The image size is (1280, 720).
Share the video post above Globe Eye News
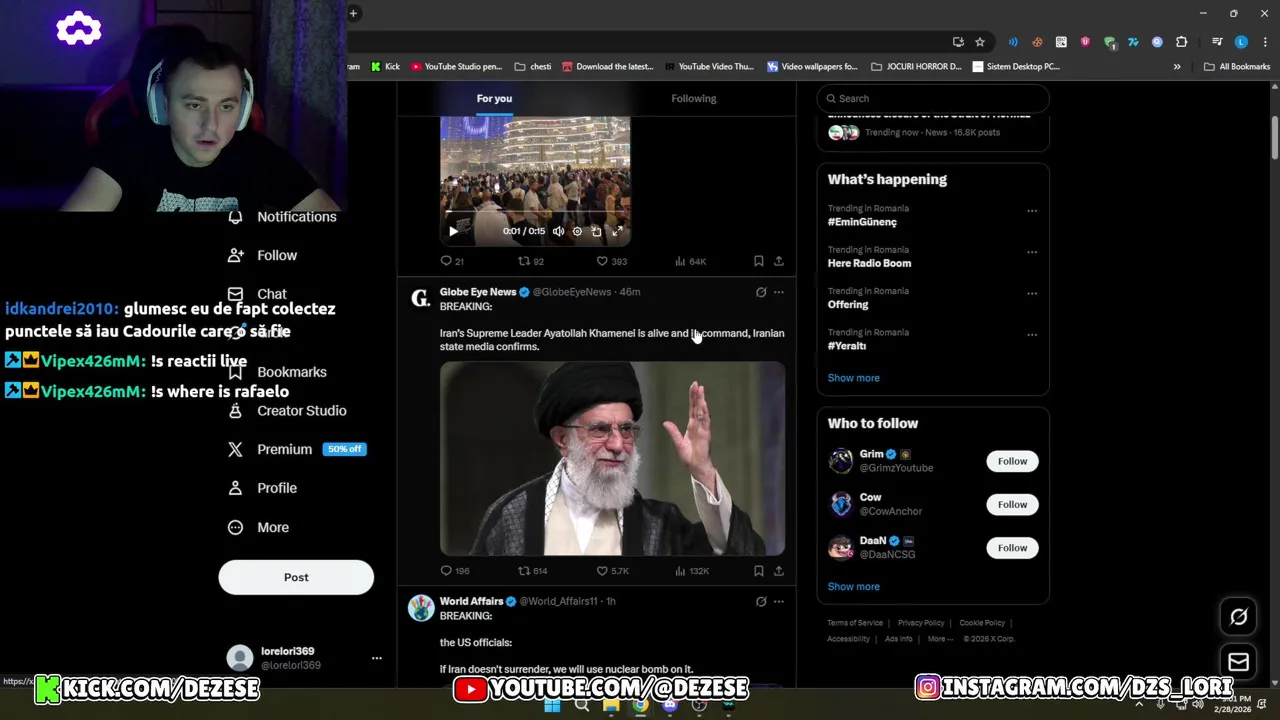pos(779,261)
